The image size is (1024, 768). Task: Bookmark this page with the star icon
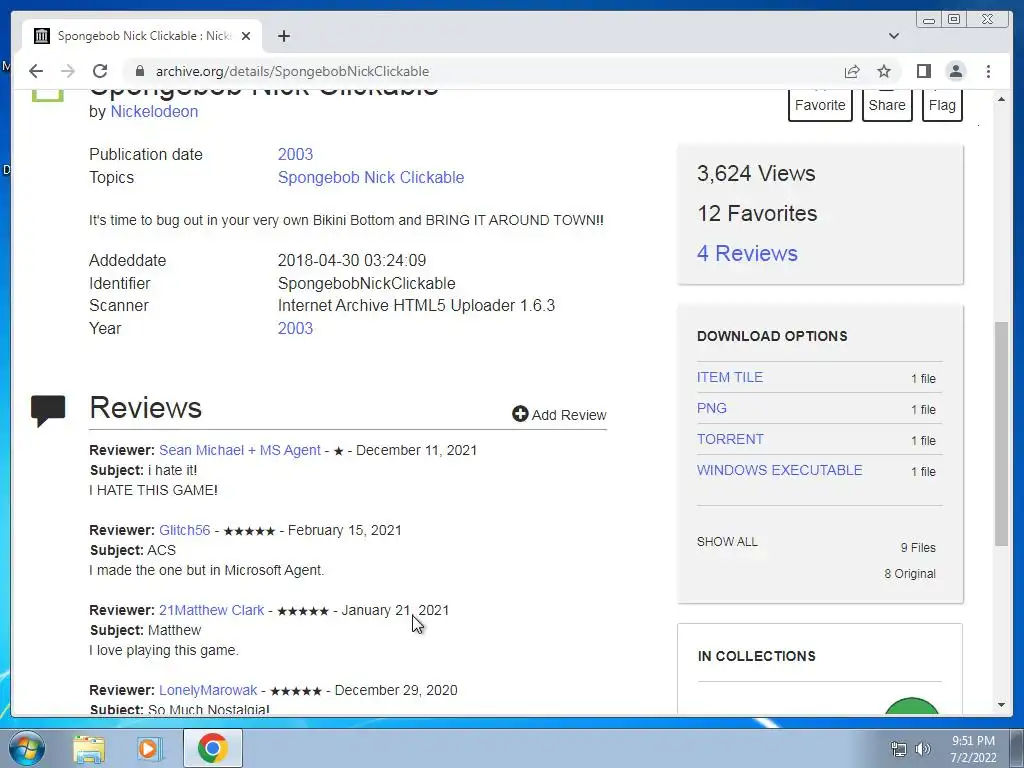coord(884,71)
